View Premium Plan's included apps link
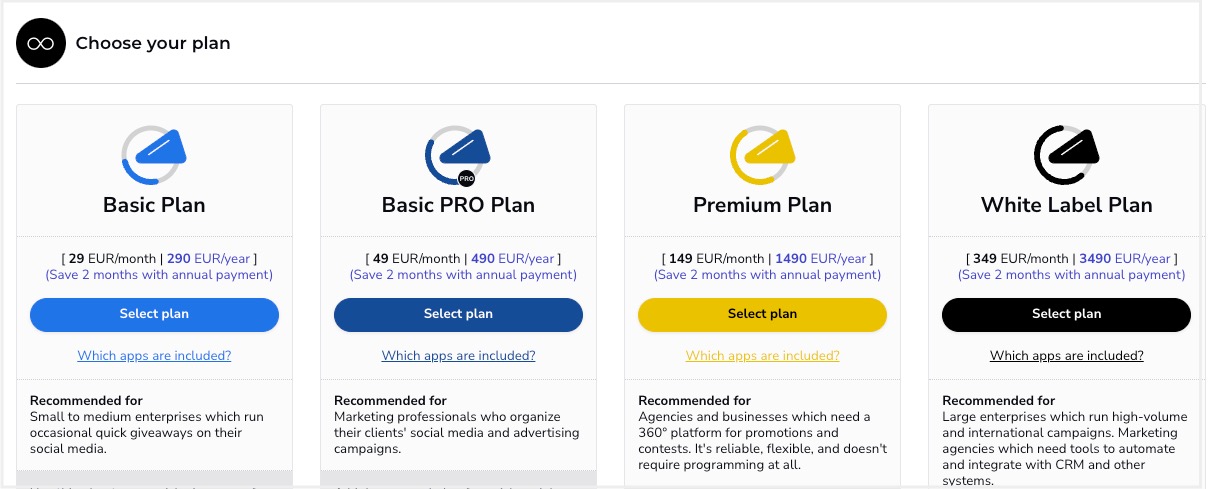Image resolution: width=1208 pixels, height=489 pixels. click(x=762, y=356)
